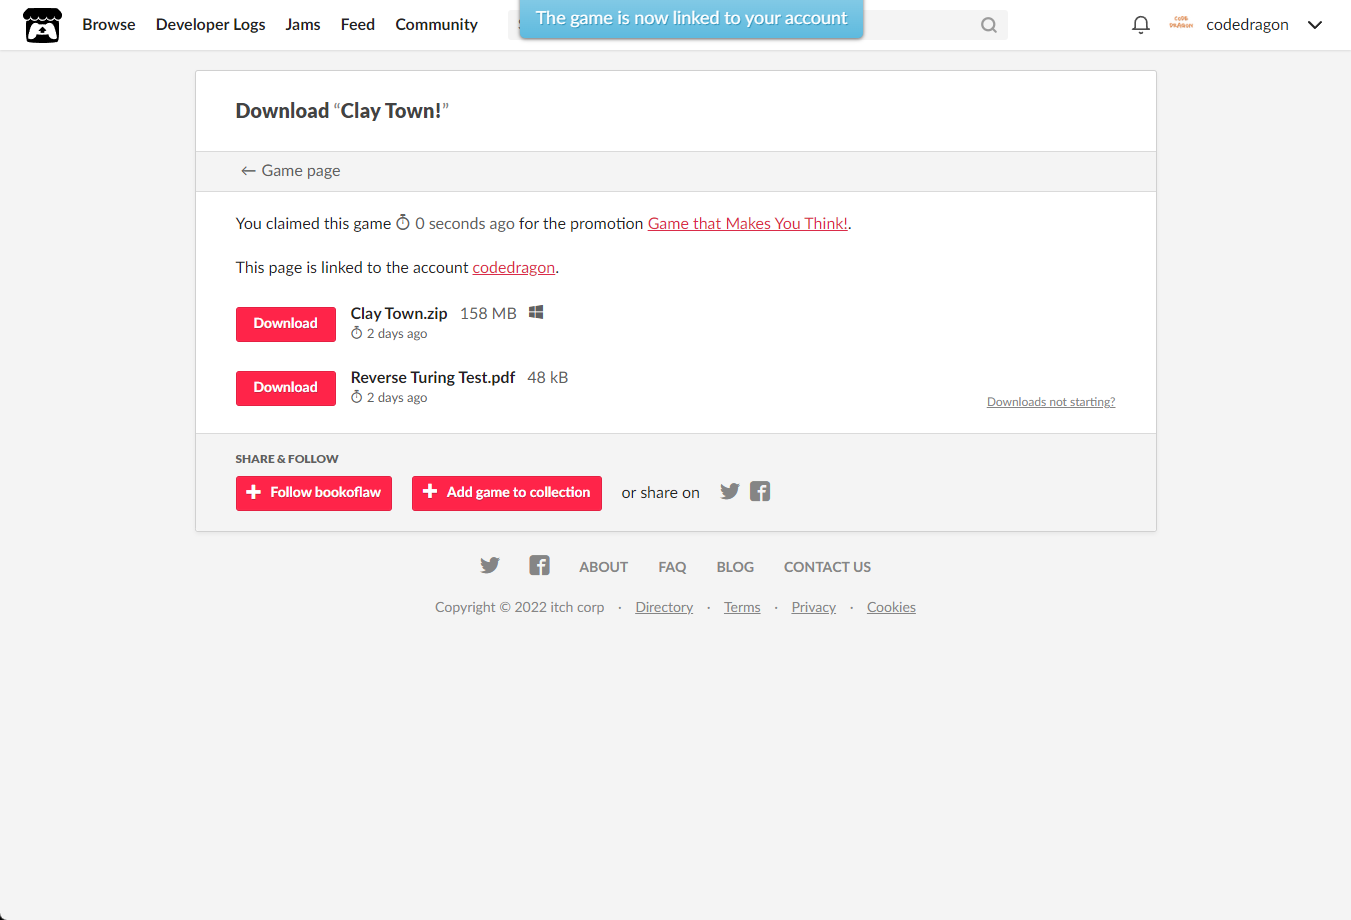Click the Windows platform icon
This screenshot has height=920, width=1351.
536,312
